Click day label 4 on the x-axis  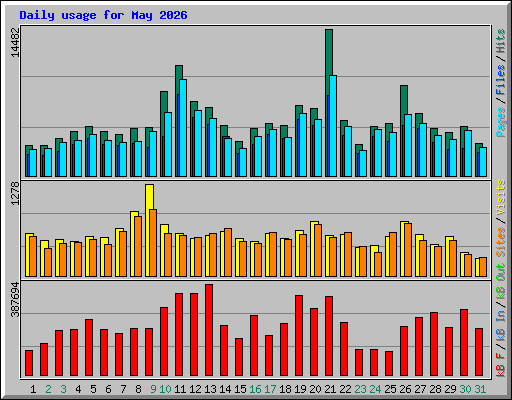tap(78, 389)
